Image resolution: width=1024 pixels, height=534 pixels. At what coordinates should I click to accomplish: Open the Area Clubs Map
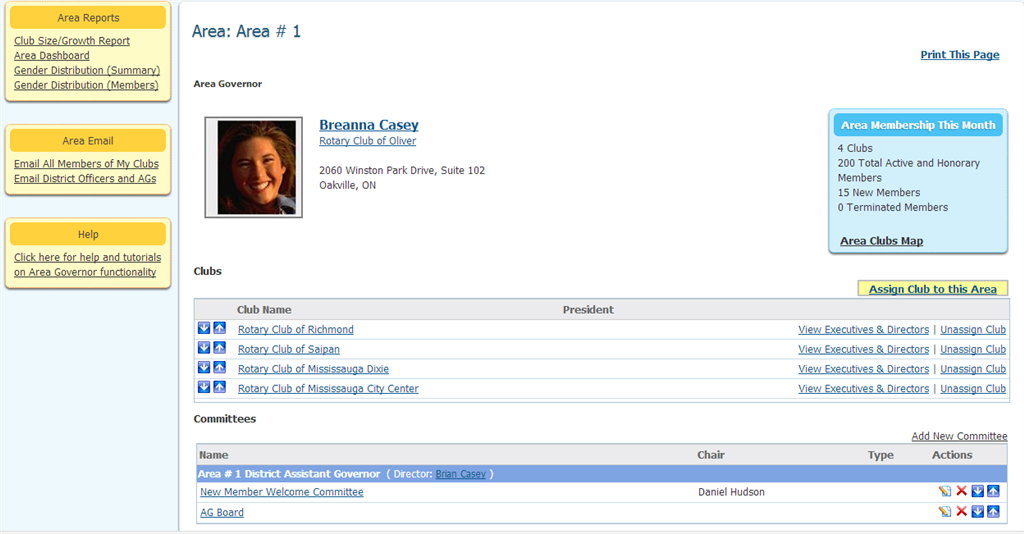[881, 241]
